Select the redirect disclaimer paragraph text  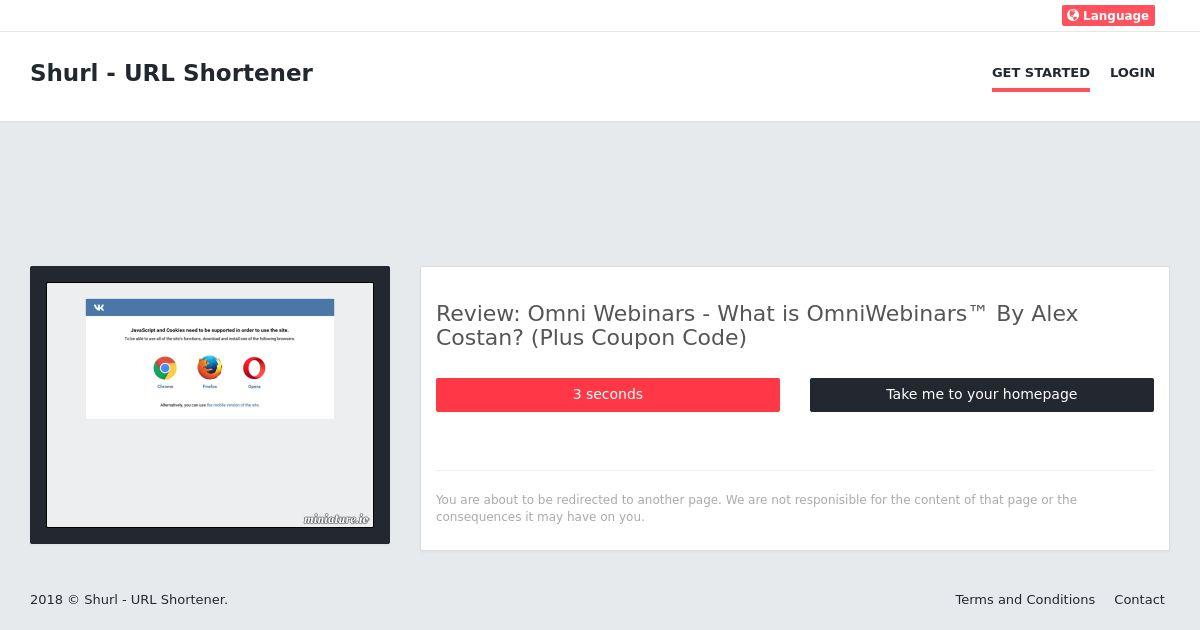tap(757, 508)
